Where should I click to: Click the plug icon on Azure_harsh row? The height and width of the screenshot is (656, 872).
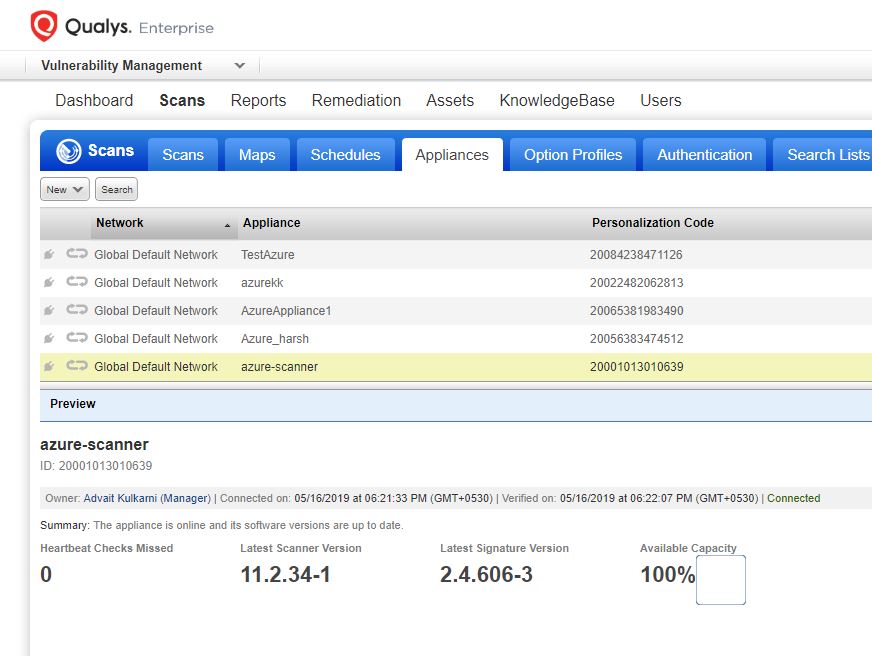click(x=48, y=338)
